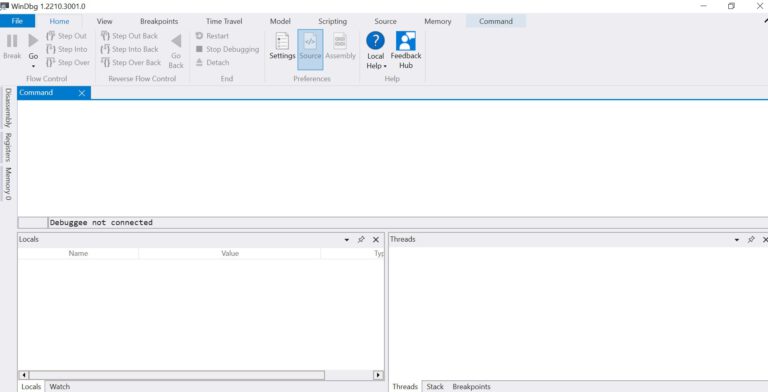Click the Locals horizontal scrollbar thumb

177,375
